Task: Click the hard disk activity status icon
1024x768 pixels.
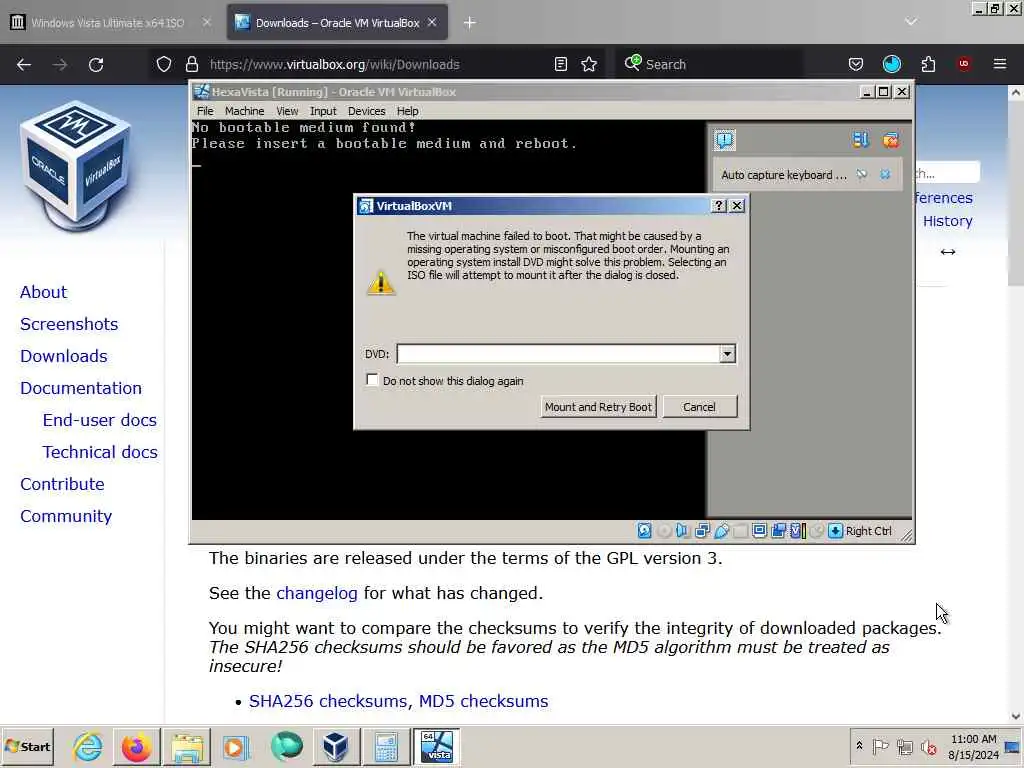Action: click(645, 531)
